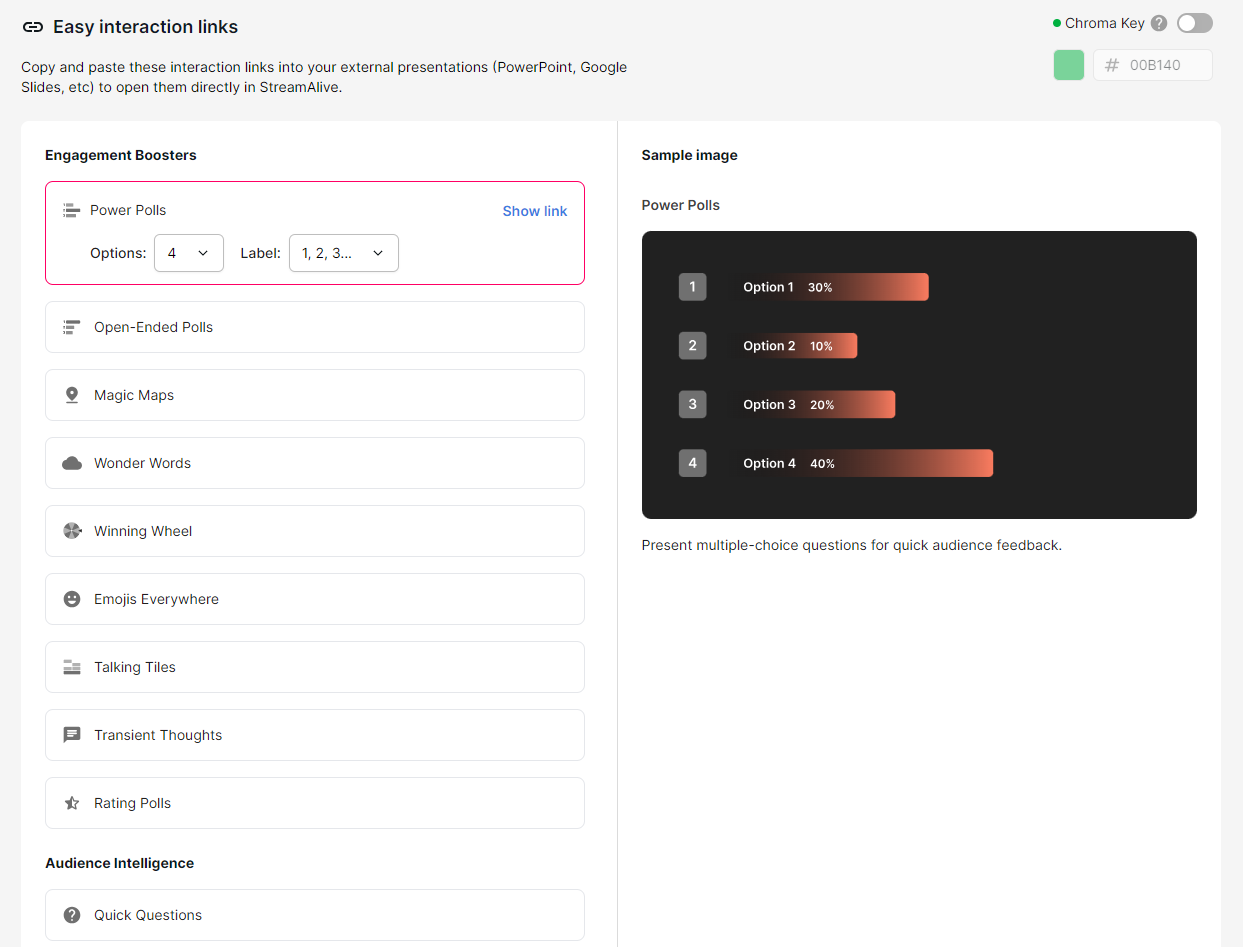Click the Audience Intelligence heading

coord(120,863)
